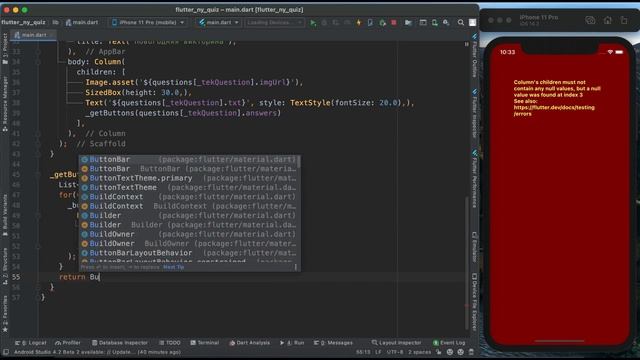The height and width of the screenshot is (360, 640).
Task: Open the Run tool tab
Action: click(x=292, y=343)
